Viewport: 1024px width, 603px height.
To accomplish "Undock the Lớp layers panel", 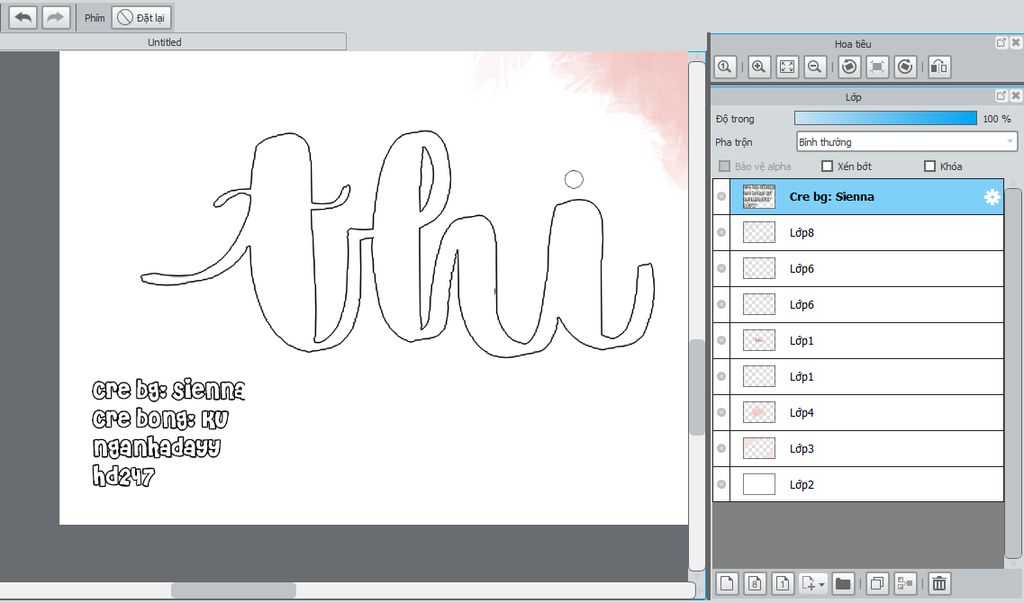I will coord(1001,96).
